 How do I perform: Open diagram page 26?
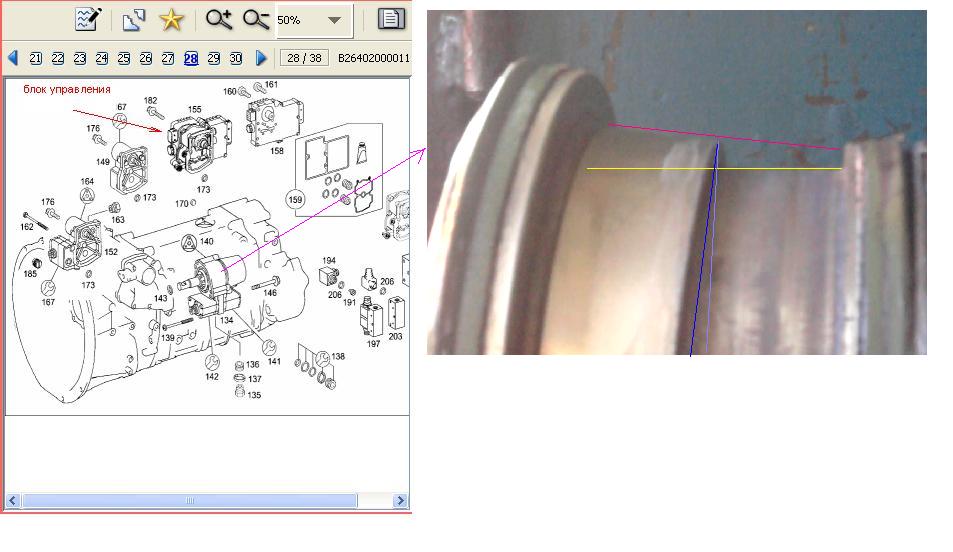click(x=146, y=58)
